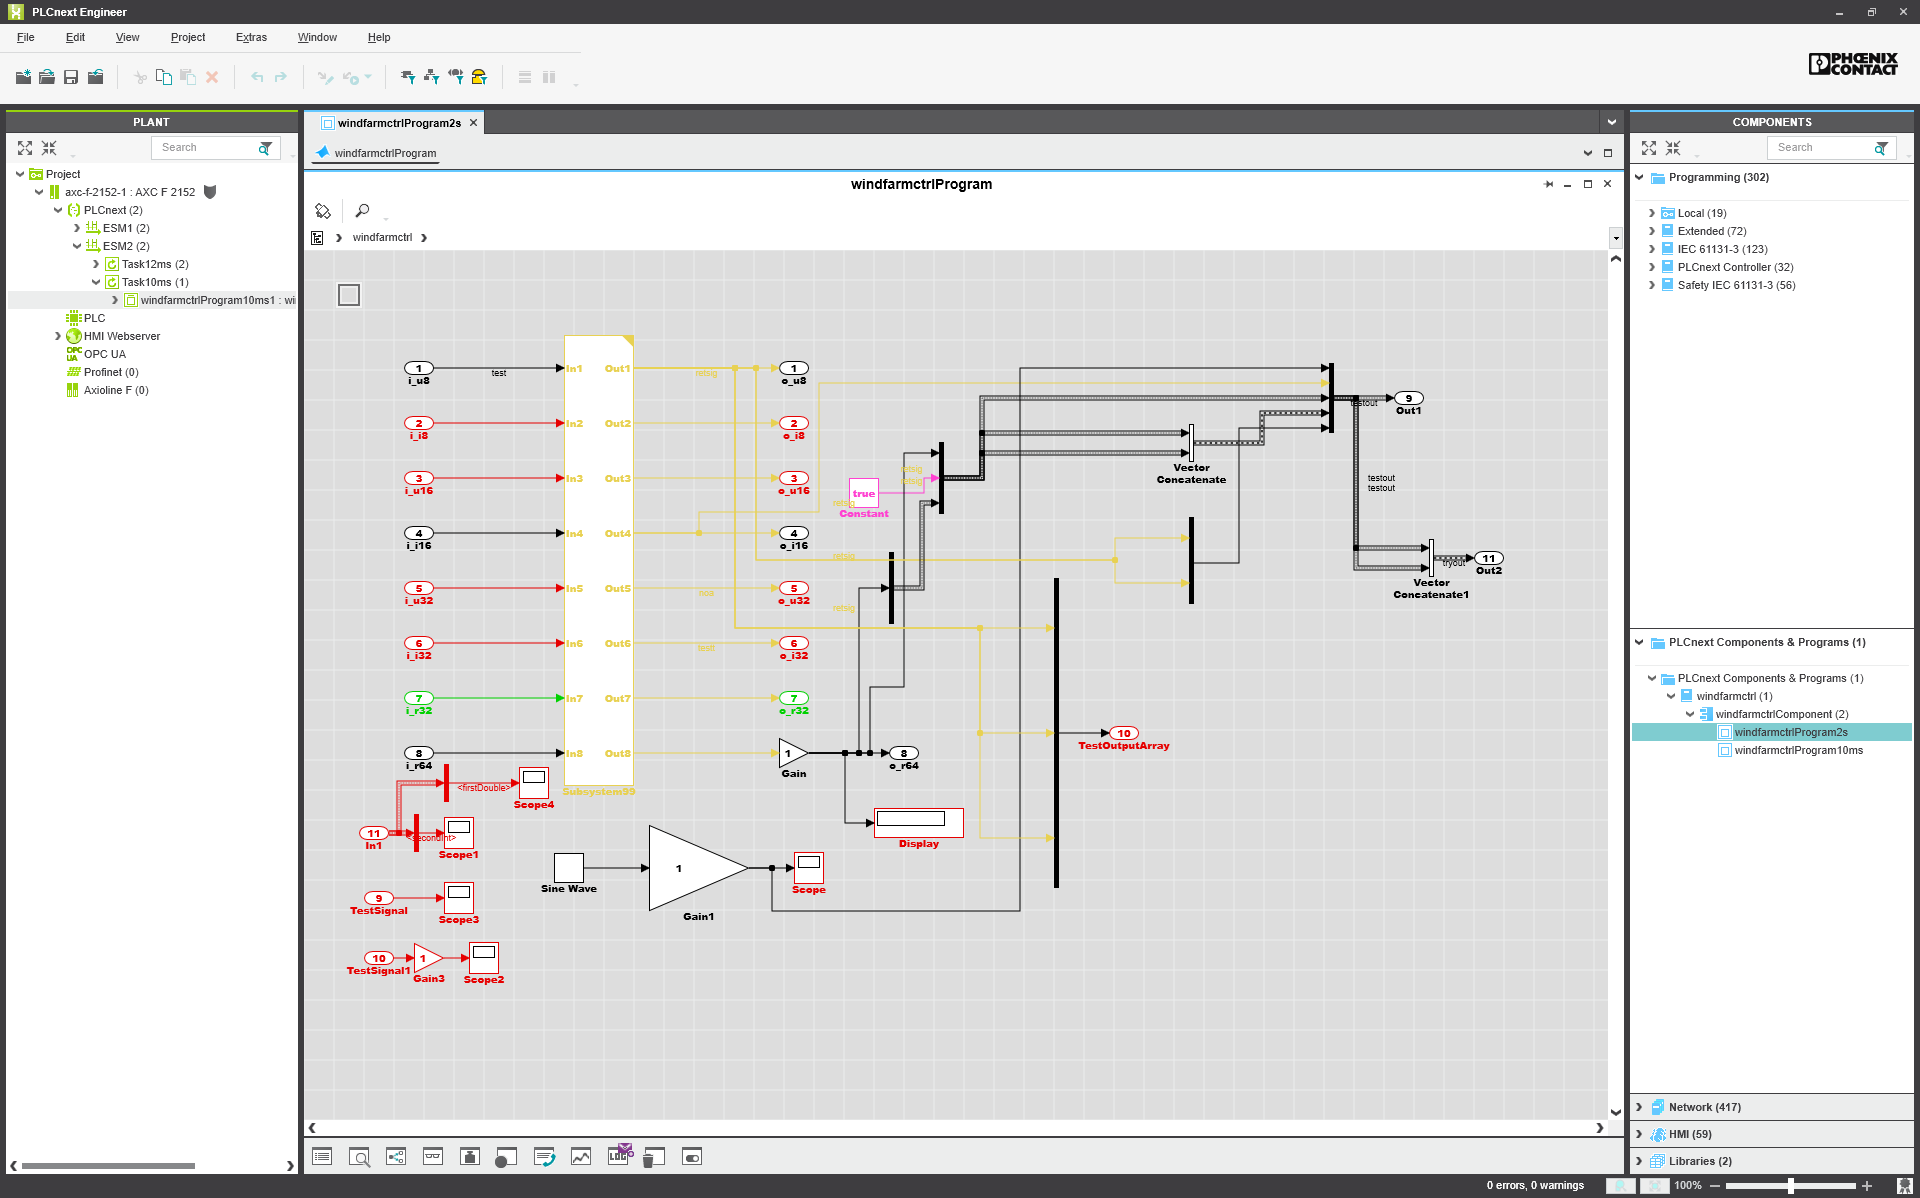The image size is (1920, 1198).
Task: Open the breakpoints circle icon in bottom toolbar
Action: tap(506, 1157)
